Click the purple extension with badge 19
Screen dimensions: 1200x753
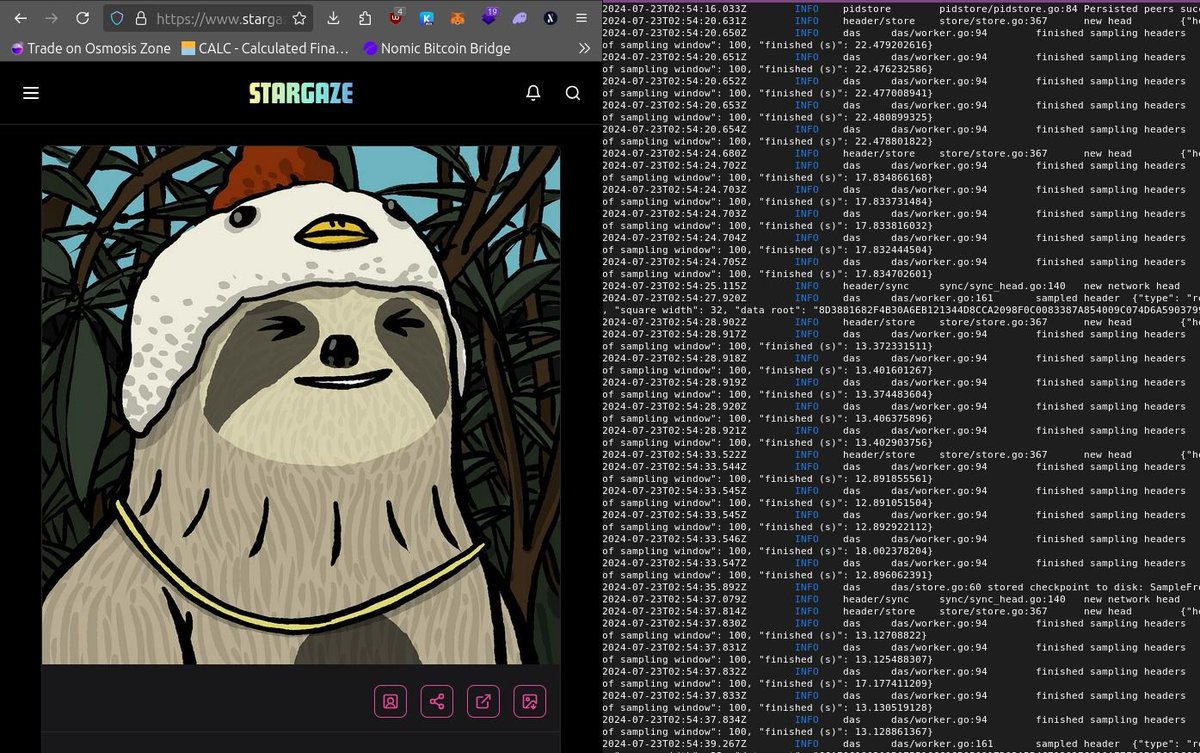coord(489,17)
